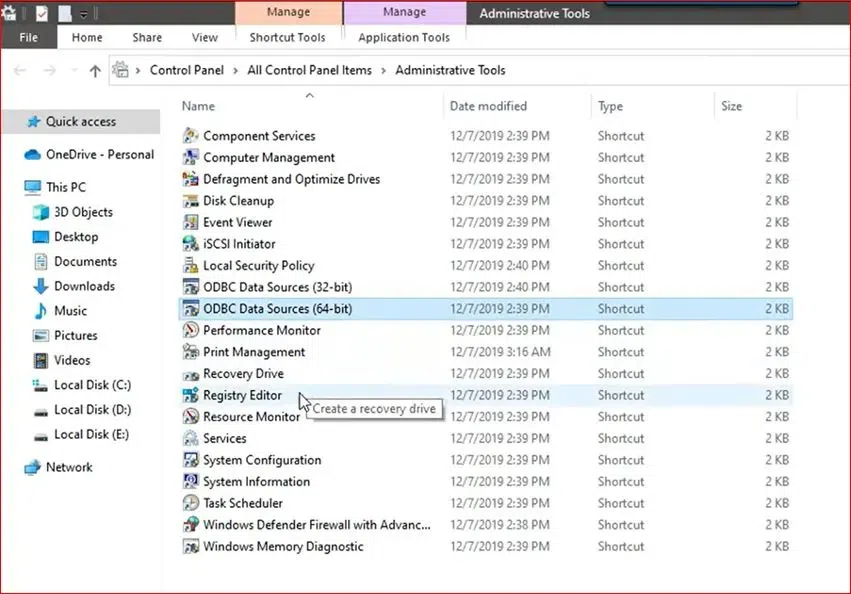Click the System Information icon
851x594 pixels.
point(190,482)
